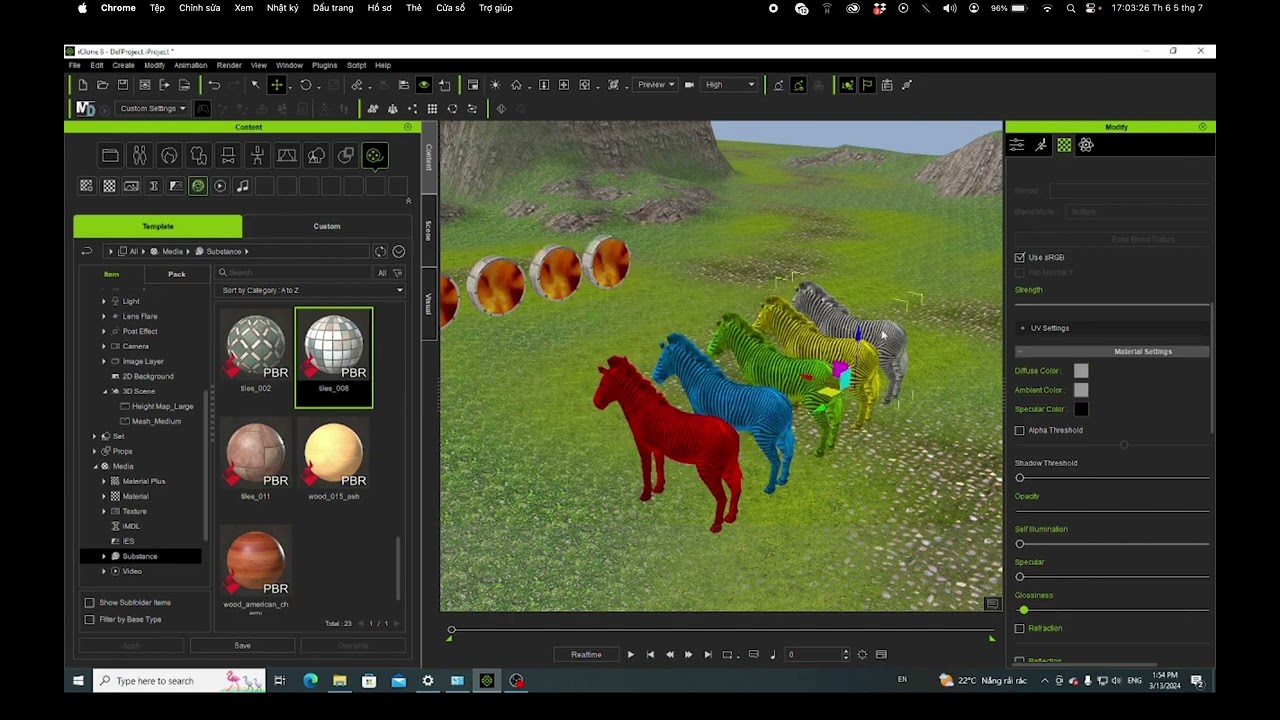
Task: Open a project using the folder icon
Action: tap(103, 85)
